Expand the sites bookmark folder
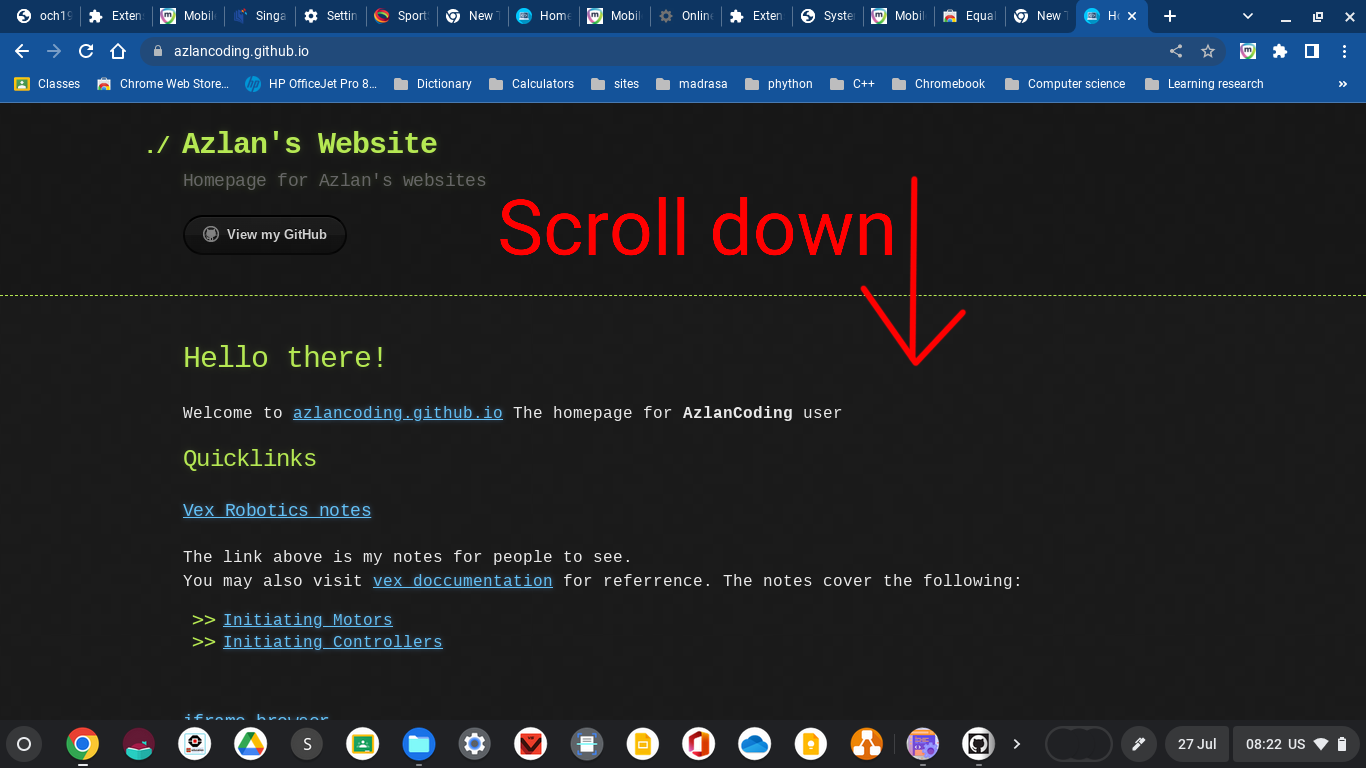 615,84
